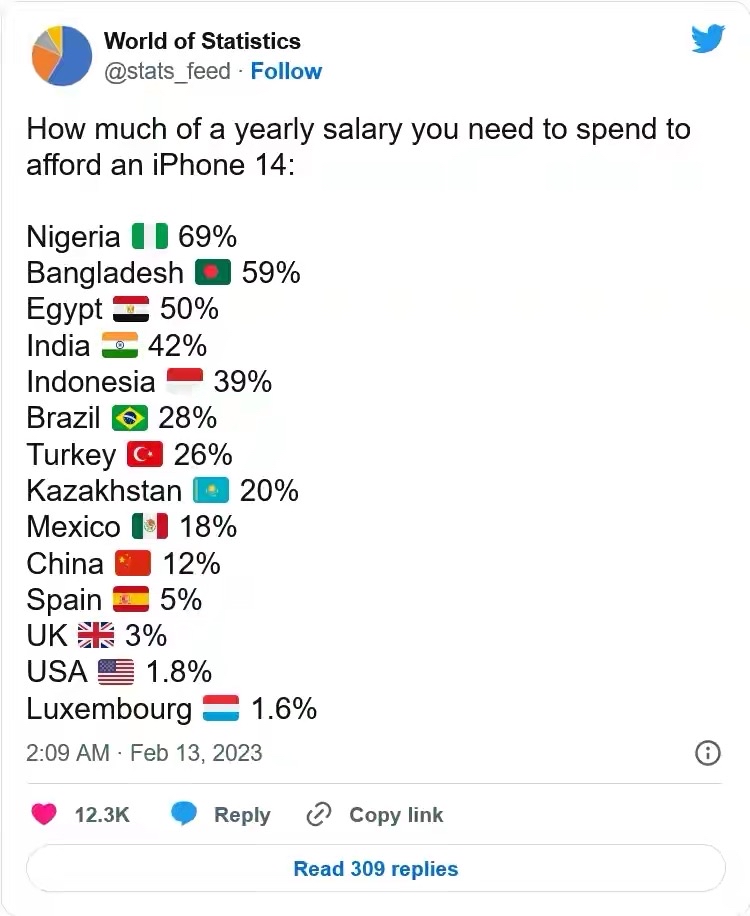The width and height of the screenshot is (750, 916).
Task: Click the Brazil flag emoji
Action: coord(129,418)
